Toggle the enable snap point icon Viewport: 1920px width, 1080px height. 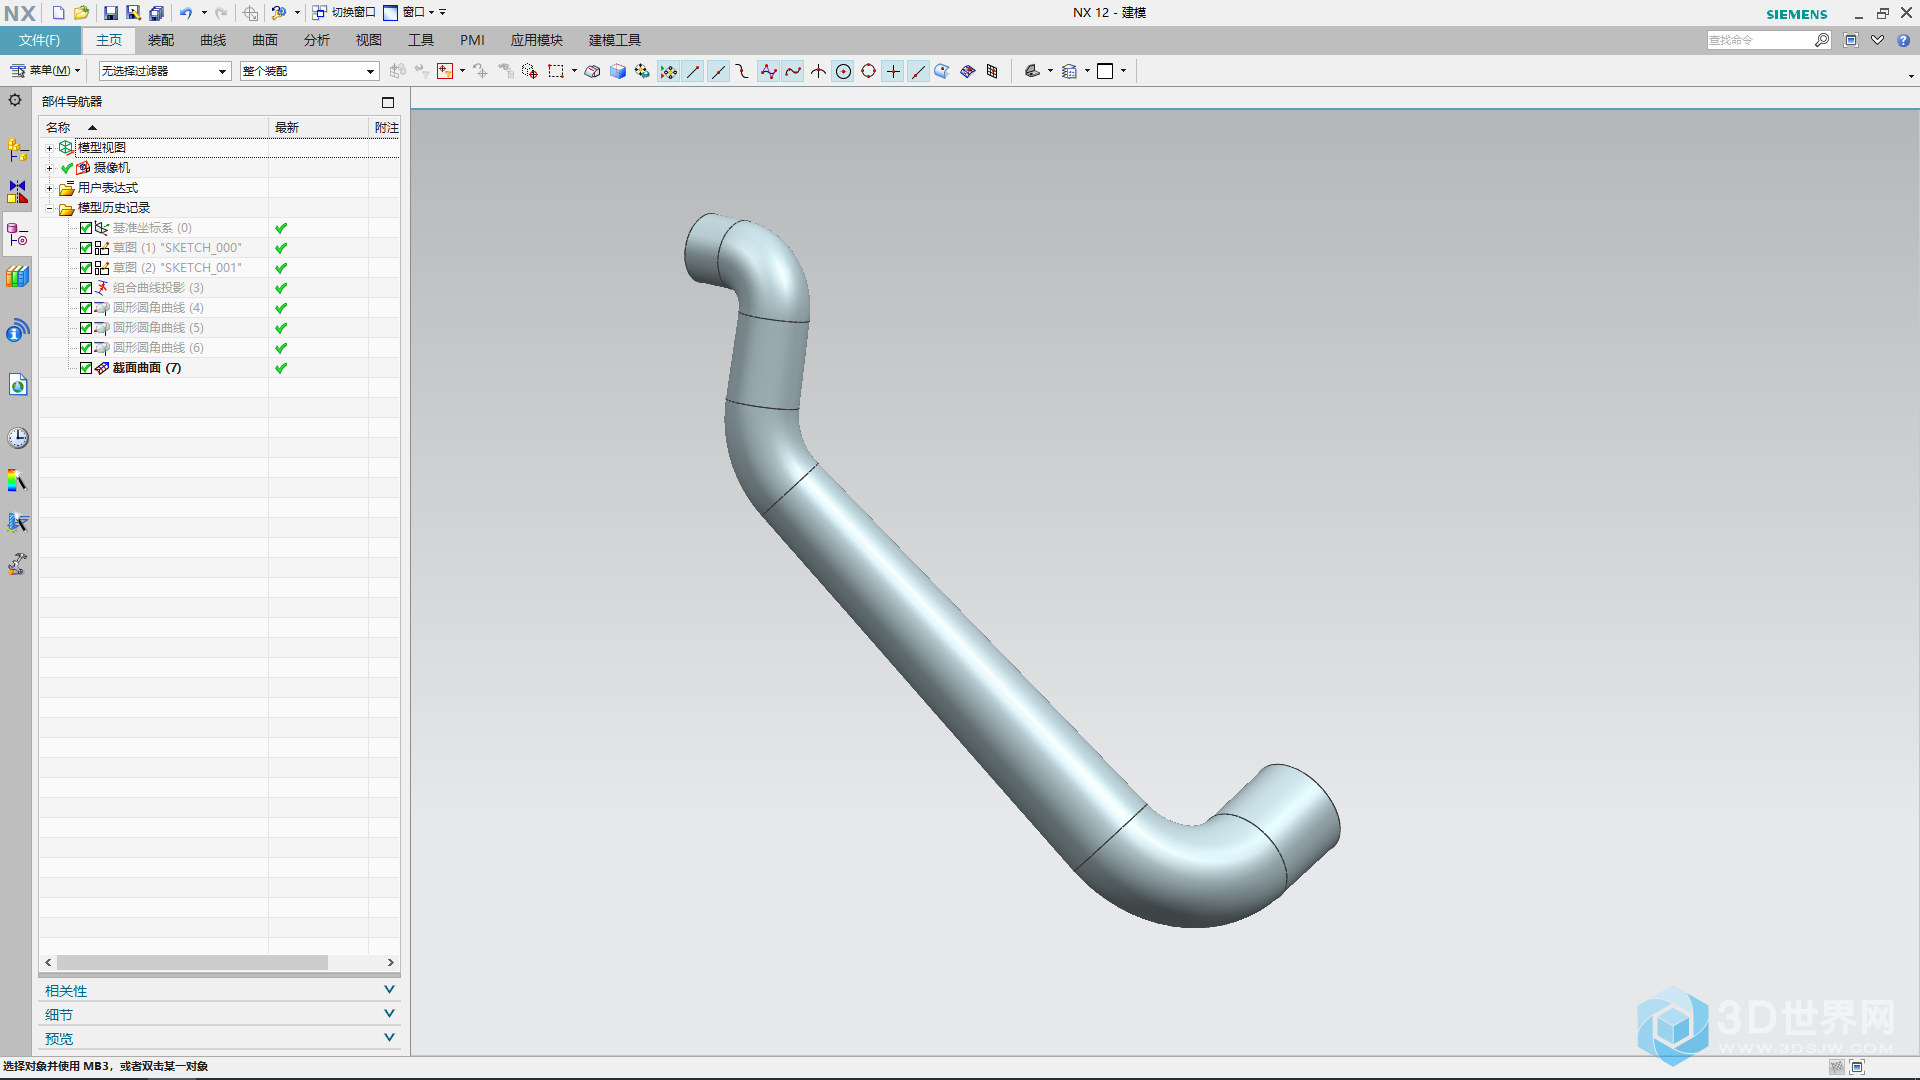(668, 71)
